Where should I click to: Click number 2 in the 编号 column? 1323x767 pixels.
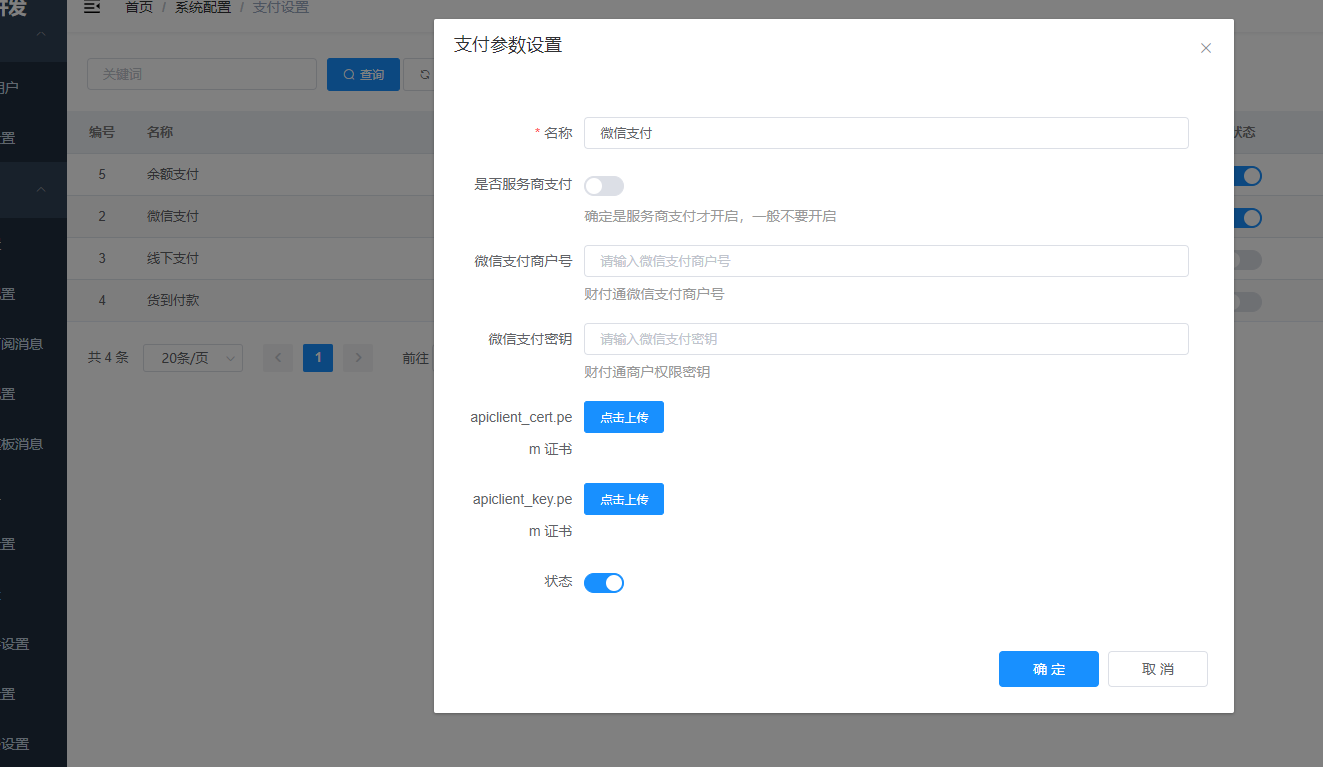pos(102,216)
